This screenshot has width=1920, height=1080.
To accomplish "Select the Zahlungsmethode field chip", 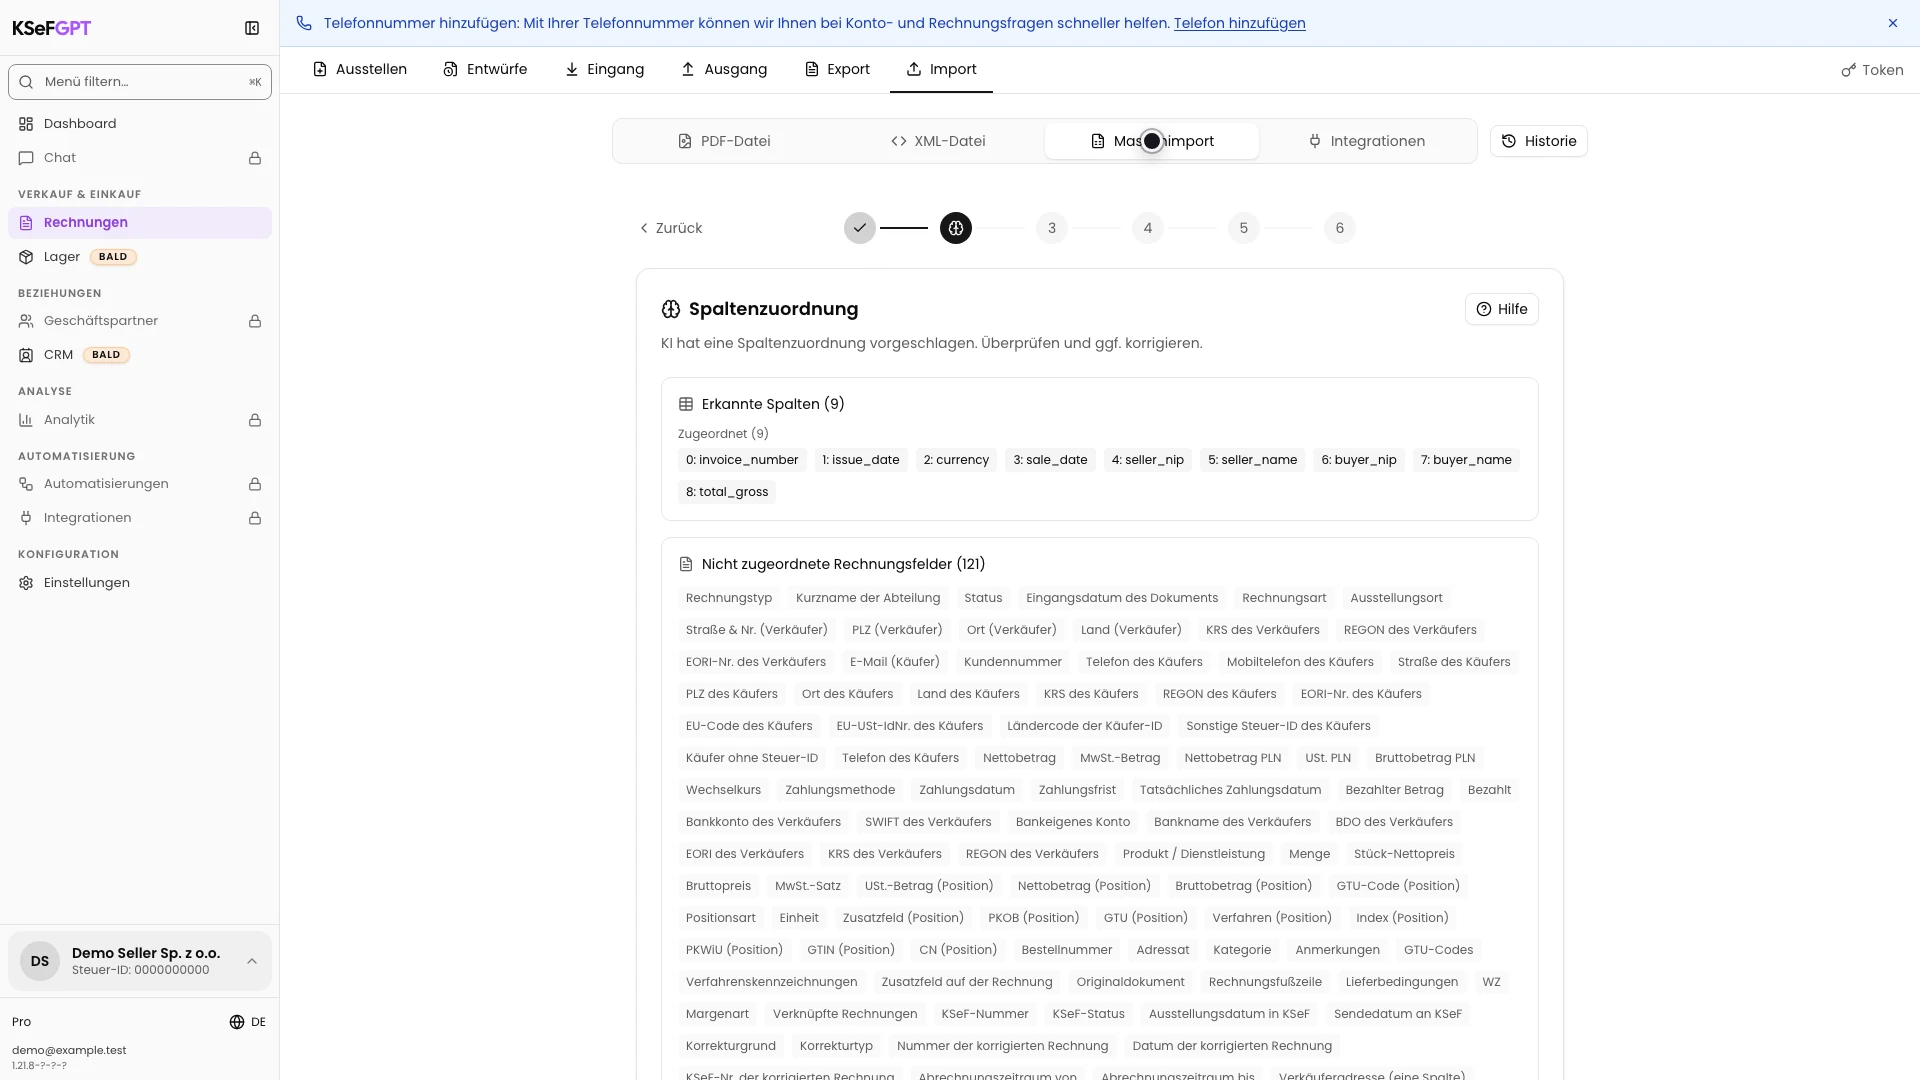I will coord(840,790).
